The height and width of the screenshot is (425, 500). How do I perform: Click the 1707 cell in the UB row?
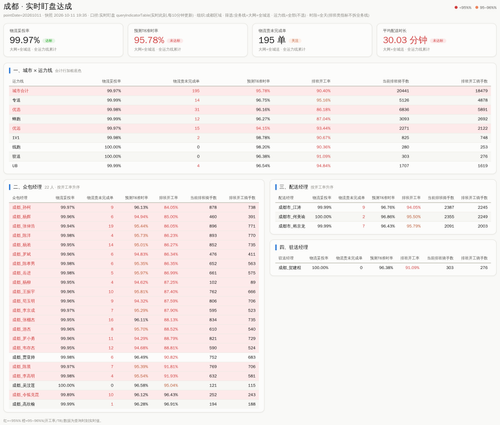[x=404, y=166]
